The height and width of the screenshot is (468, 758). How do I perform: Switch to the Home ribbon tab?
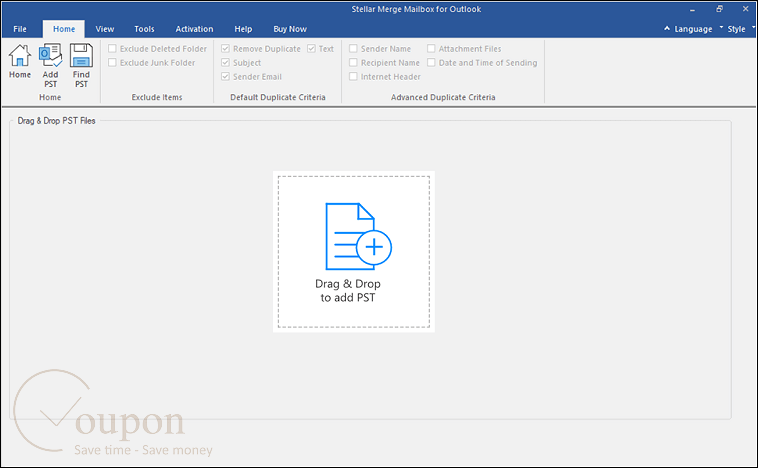64,29
